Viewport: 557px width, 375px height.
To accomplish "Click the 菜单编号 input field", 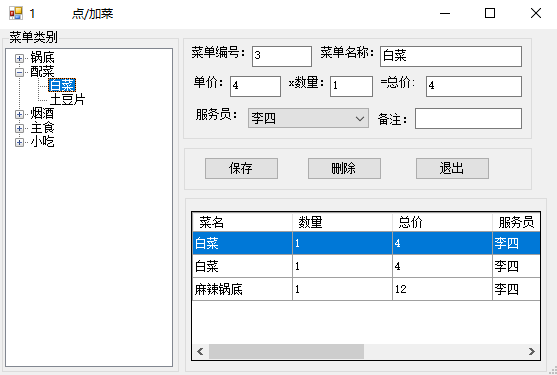I will pos(282,56).
